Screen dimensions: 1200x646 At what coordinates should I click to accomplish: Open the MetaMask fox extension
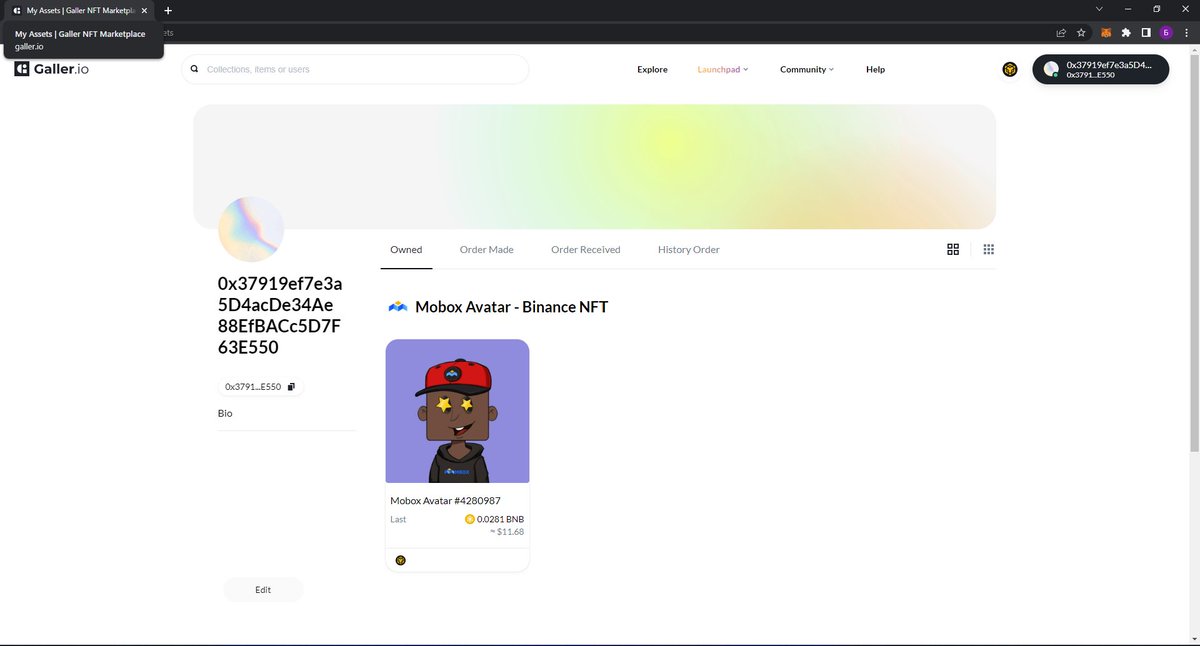(1107, 32)
